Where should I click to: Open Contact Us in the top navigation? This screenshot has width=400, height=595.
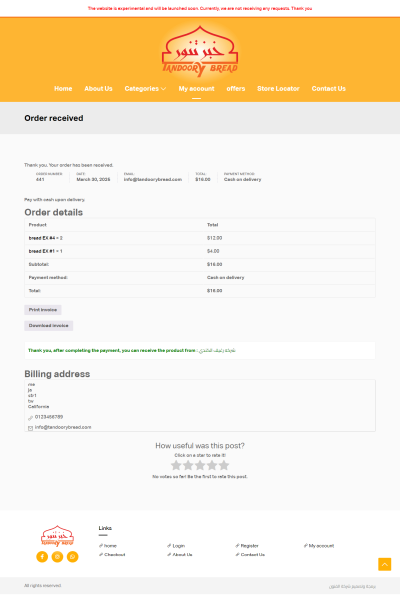click(x=329, y=88)
